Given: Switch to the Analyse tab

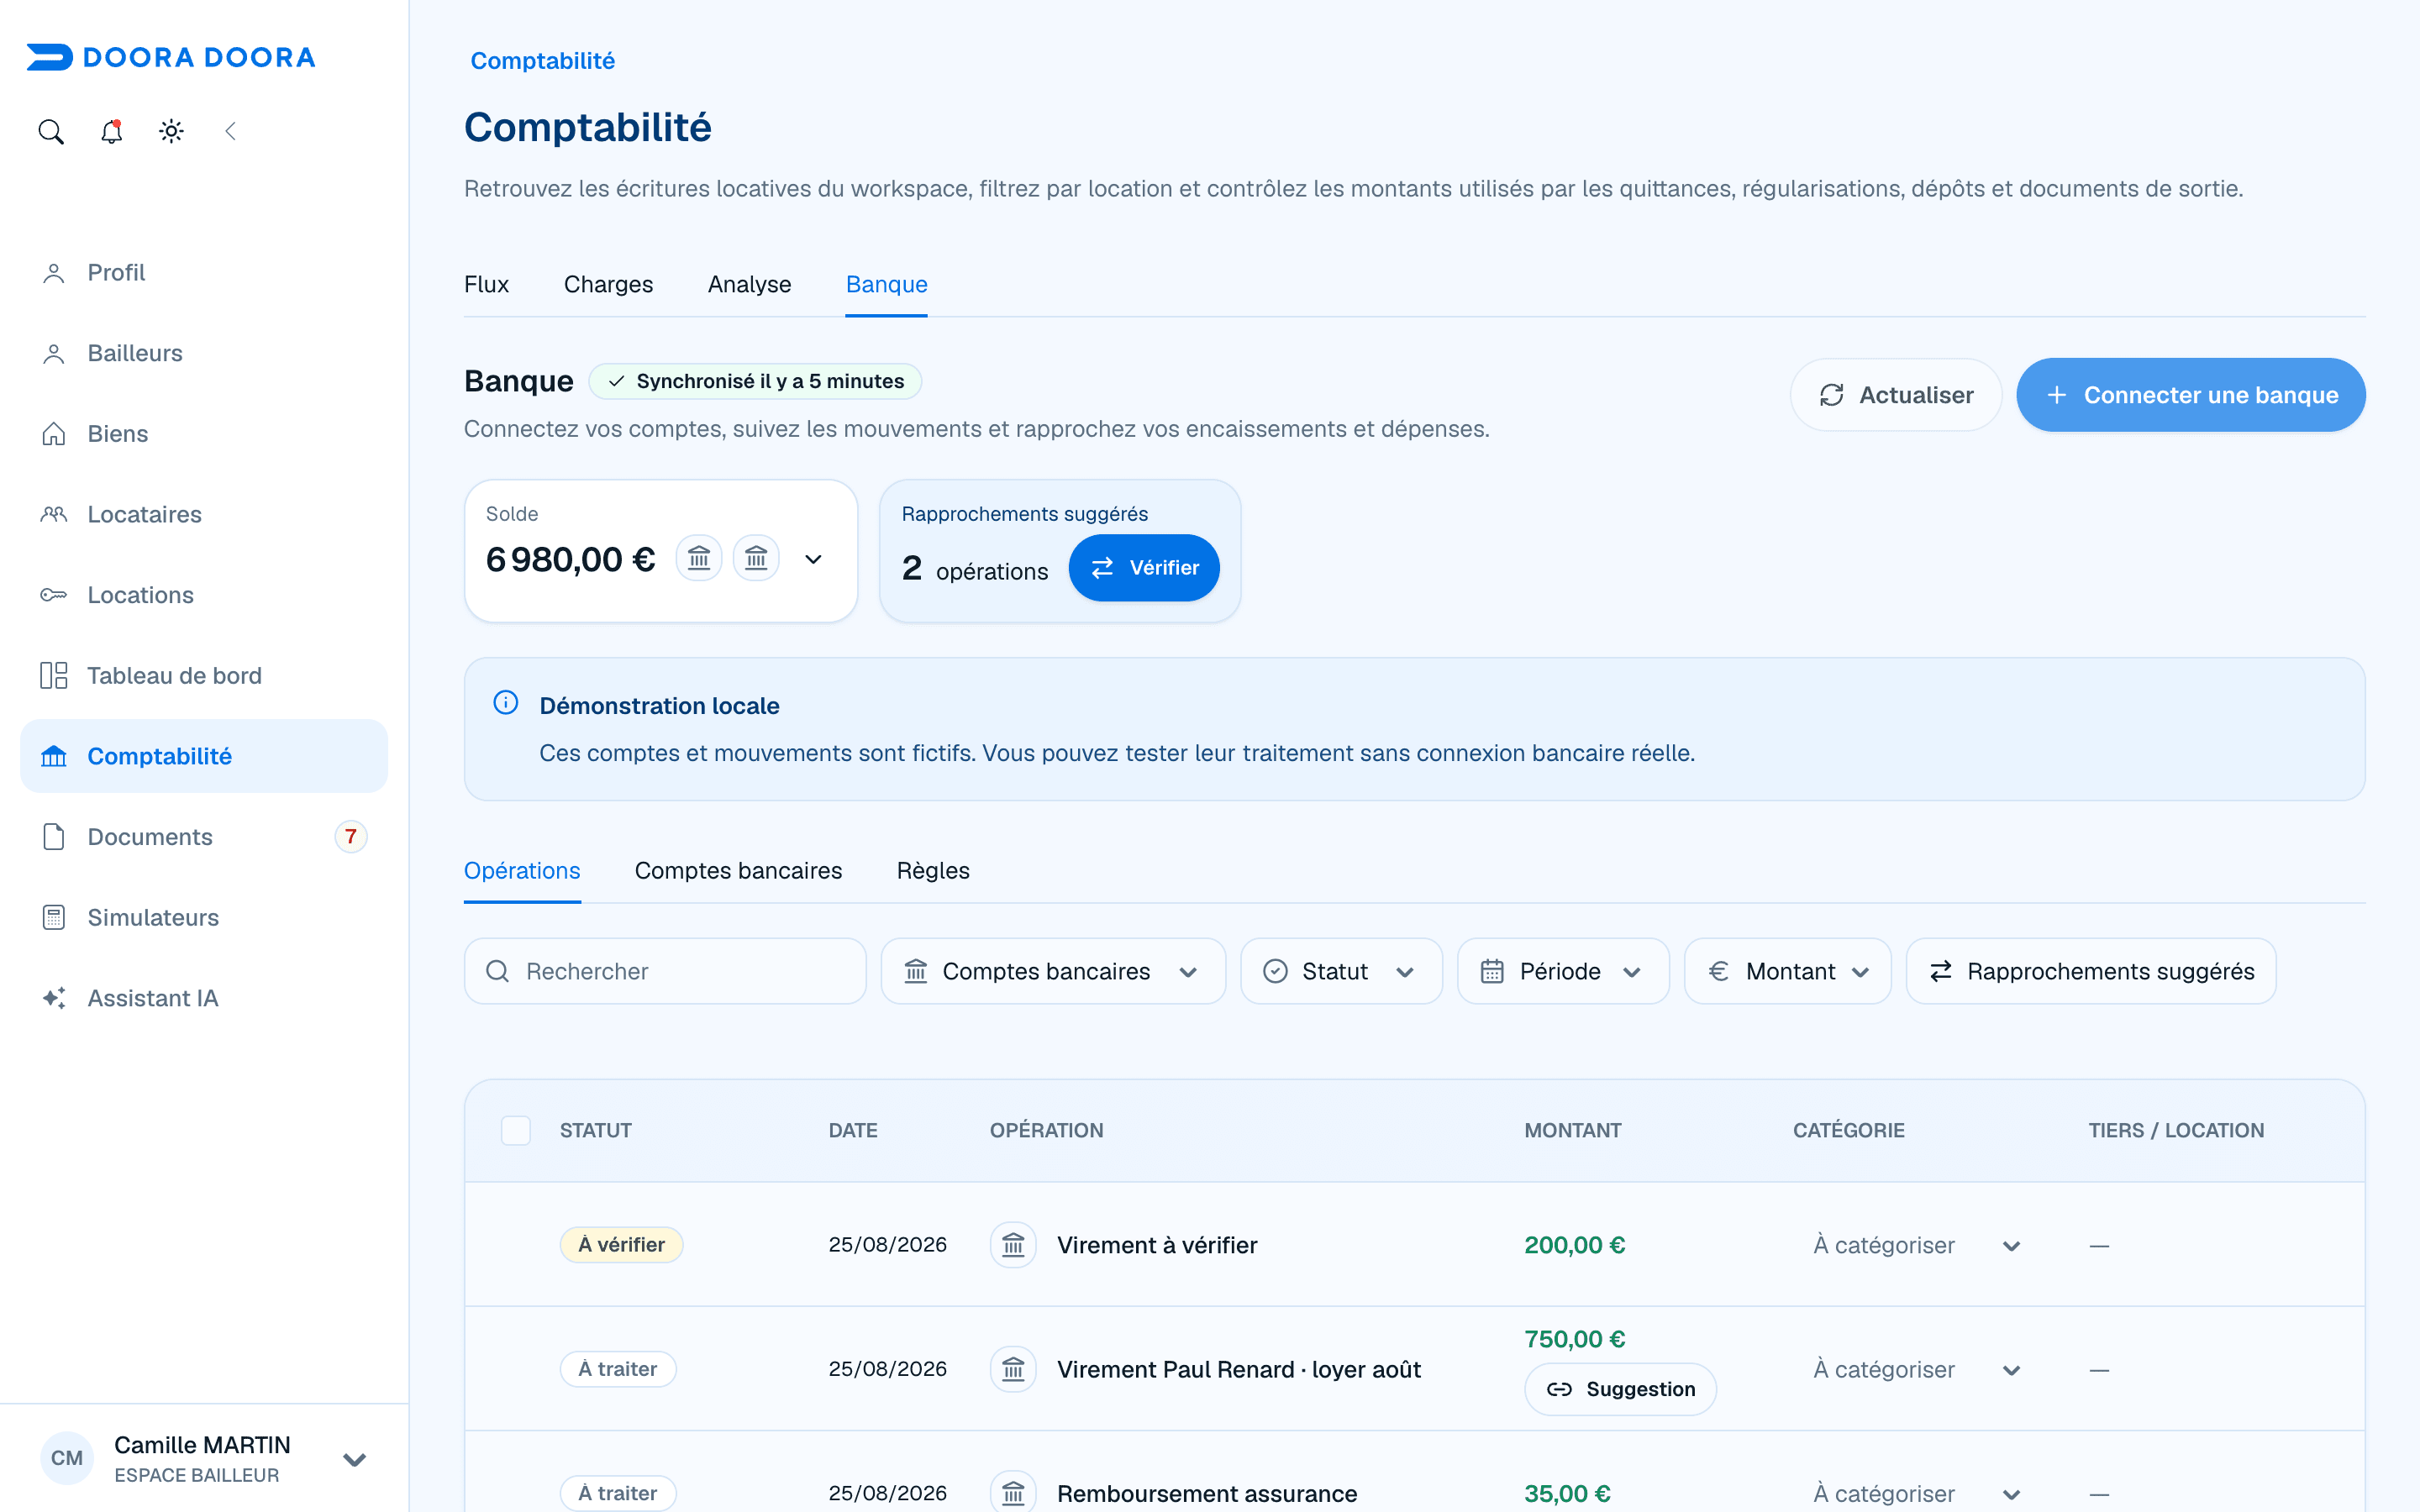Looking at the screenshot, I should tap(749, 284).
